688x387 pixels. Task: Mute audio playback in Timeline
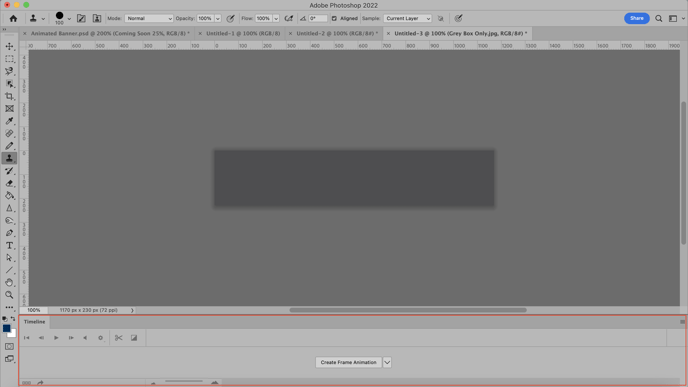click(x=85, y=338)
